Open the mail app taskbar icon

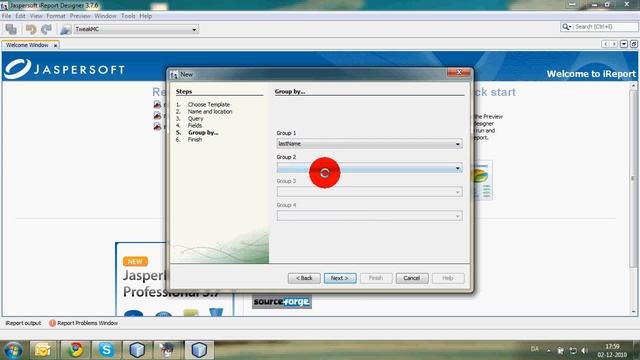pos(43,350)
